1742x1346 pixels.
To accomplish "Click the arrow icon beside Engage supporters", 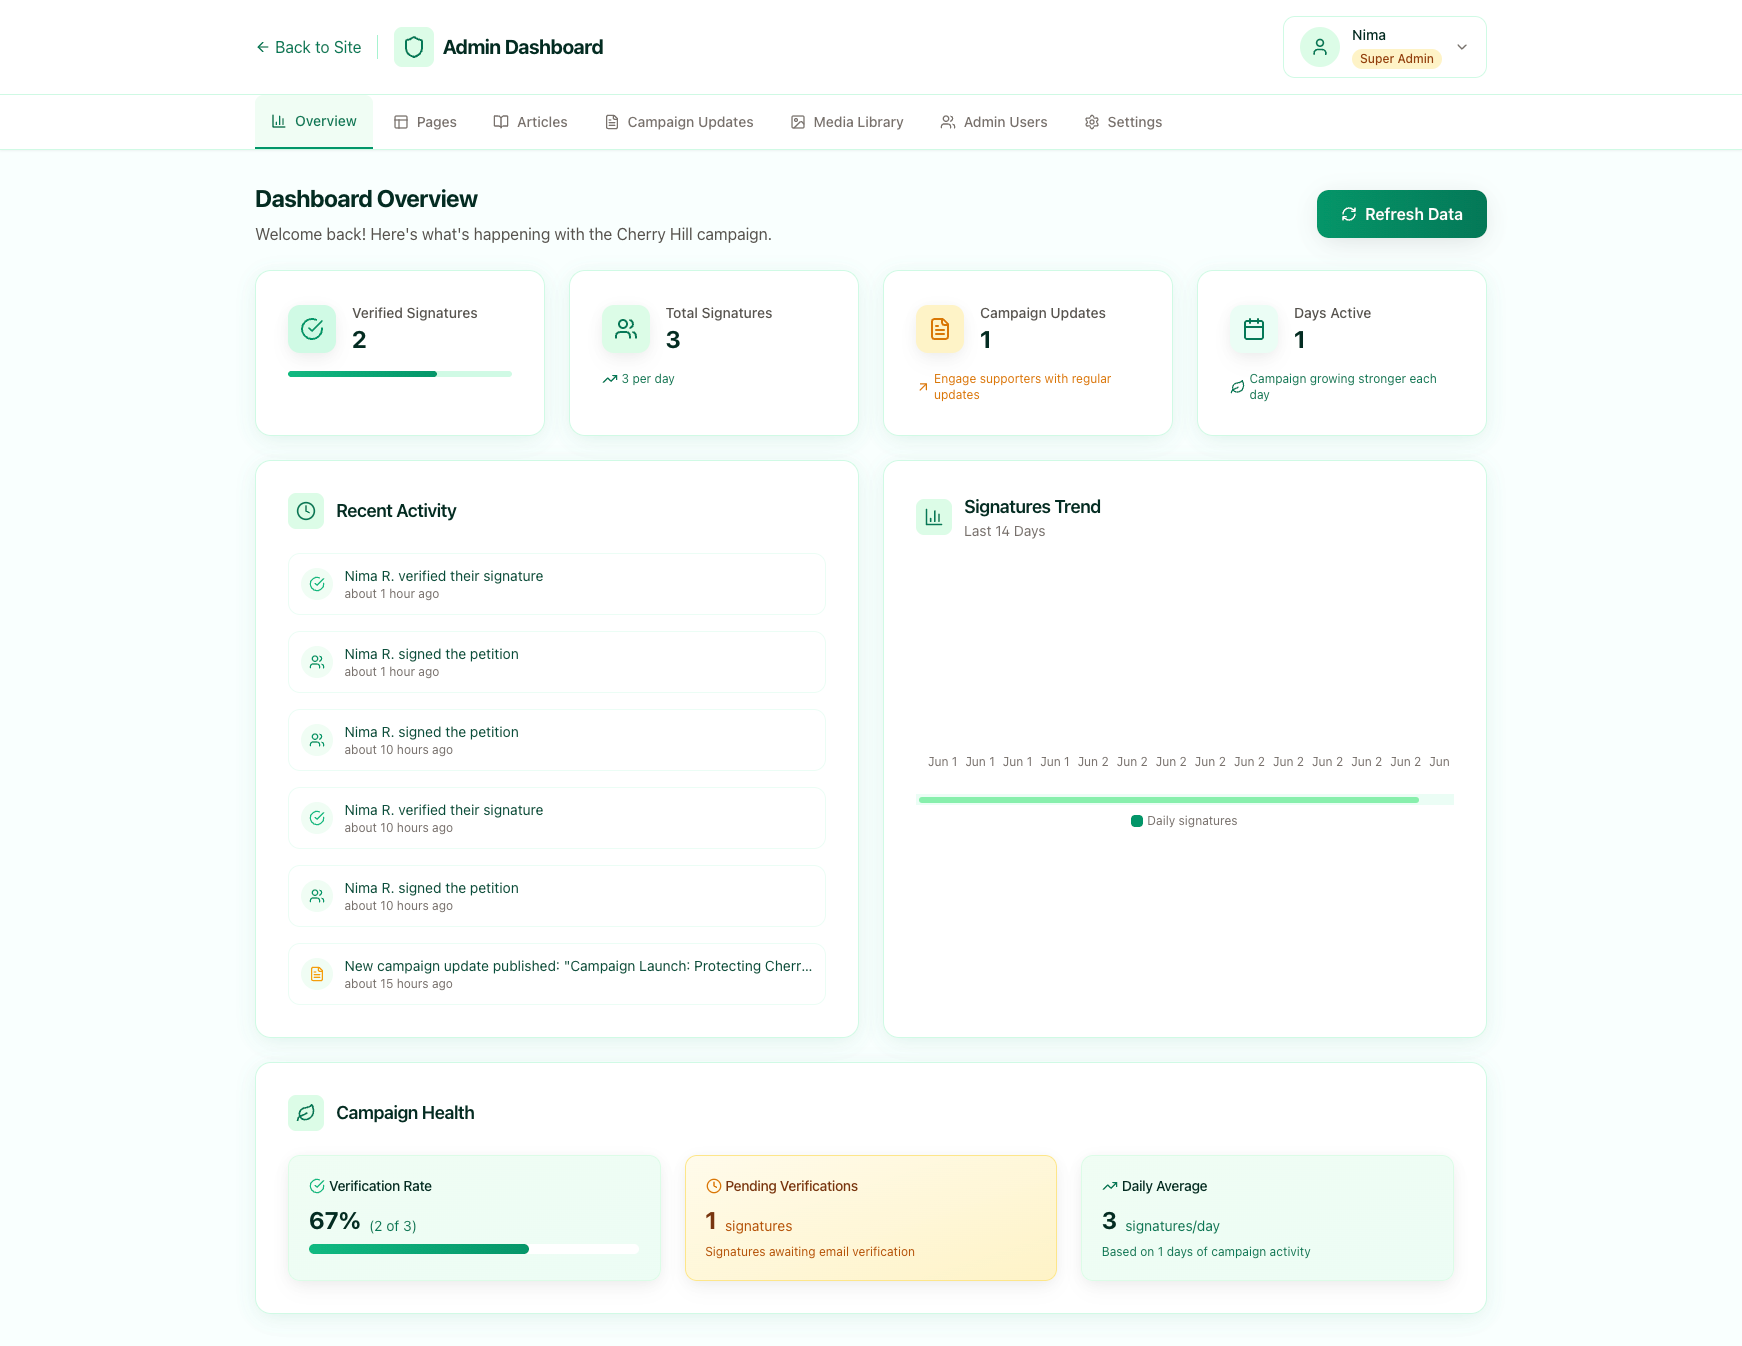I will point(923,387).
